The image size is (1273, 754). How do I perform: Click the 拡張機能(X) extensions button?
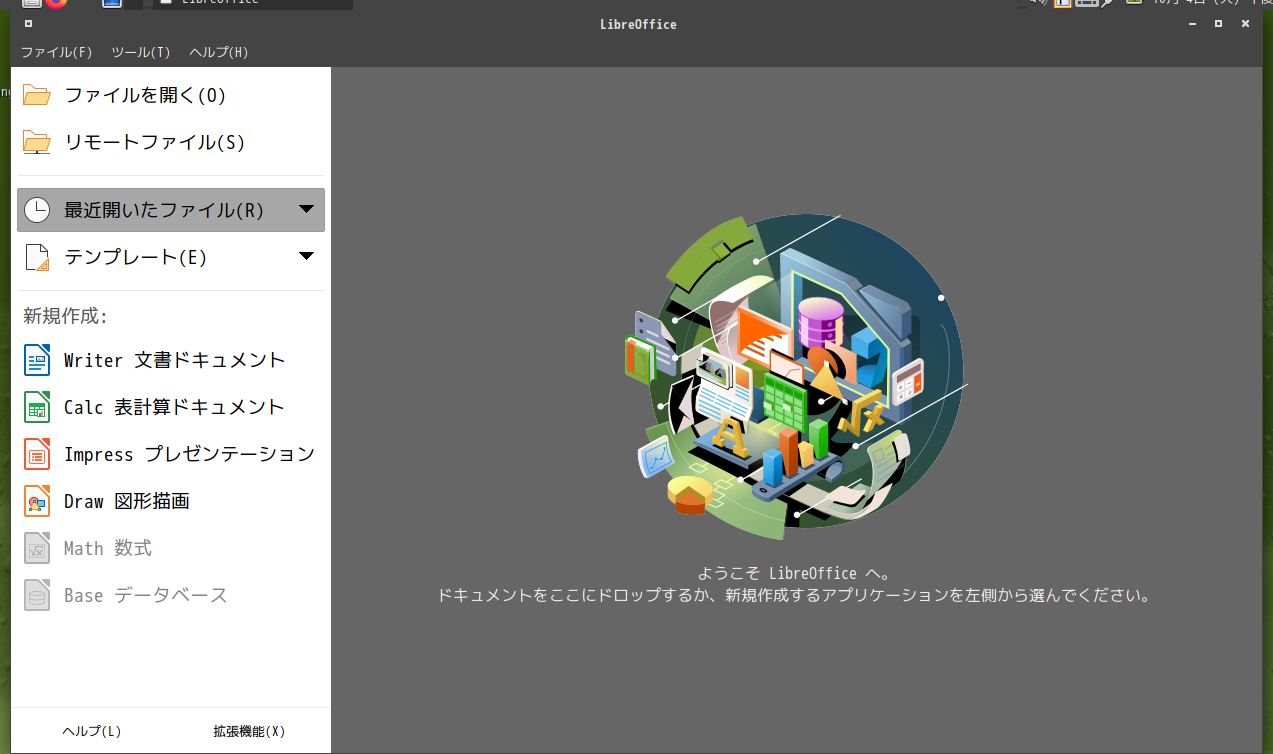249,731
